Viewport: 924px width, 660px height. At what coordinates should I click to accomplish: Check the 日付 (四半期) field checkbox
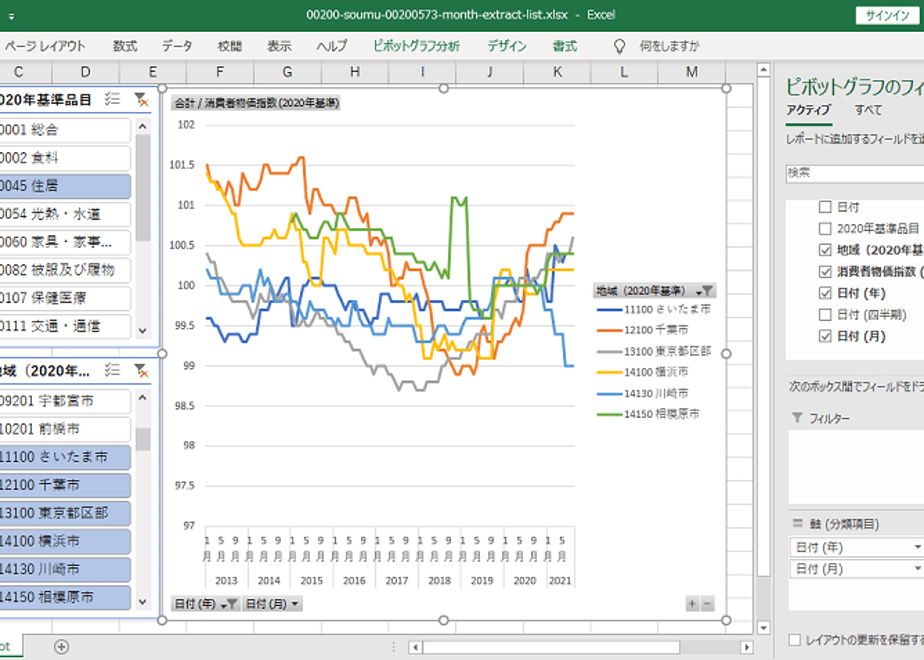click(825, 315)
